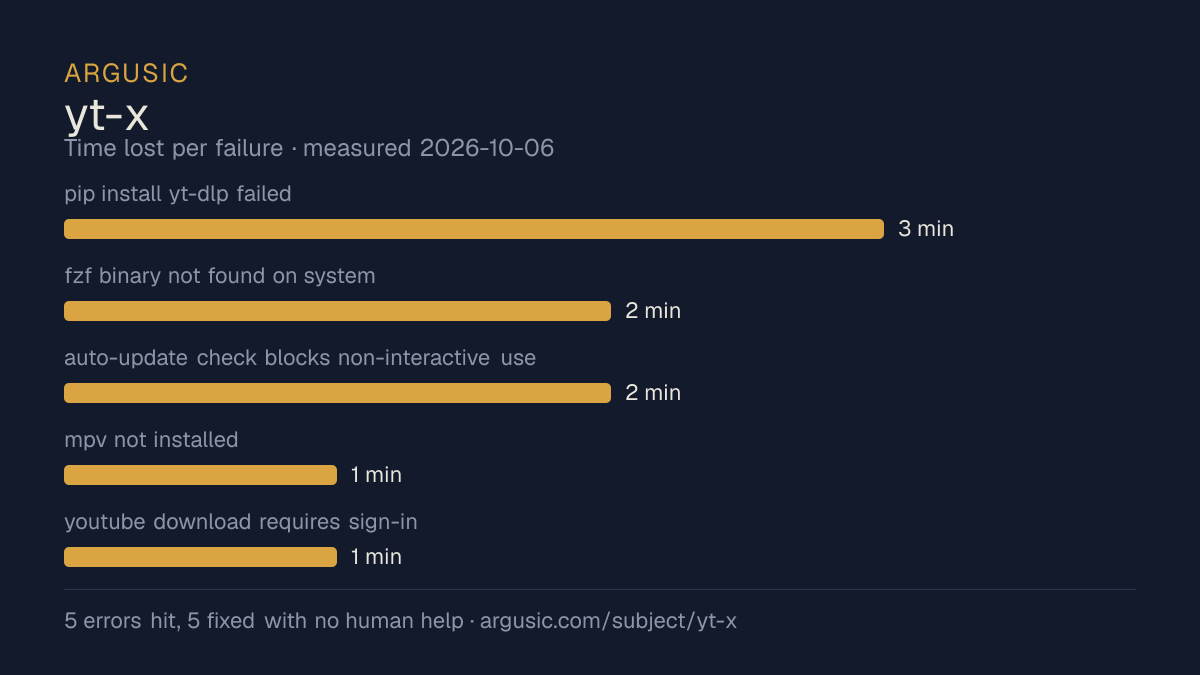Image resolution: width=1200 pixels, height=675 pixels.
Task: Click the mpv not installed bar
Action: pyautogui.click(x=200, y=475)
